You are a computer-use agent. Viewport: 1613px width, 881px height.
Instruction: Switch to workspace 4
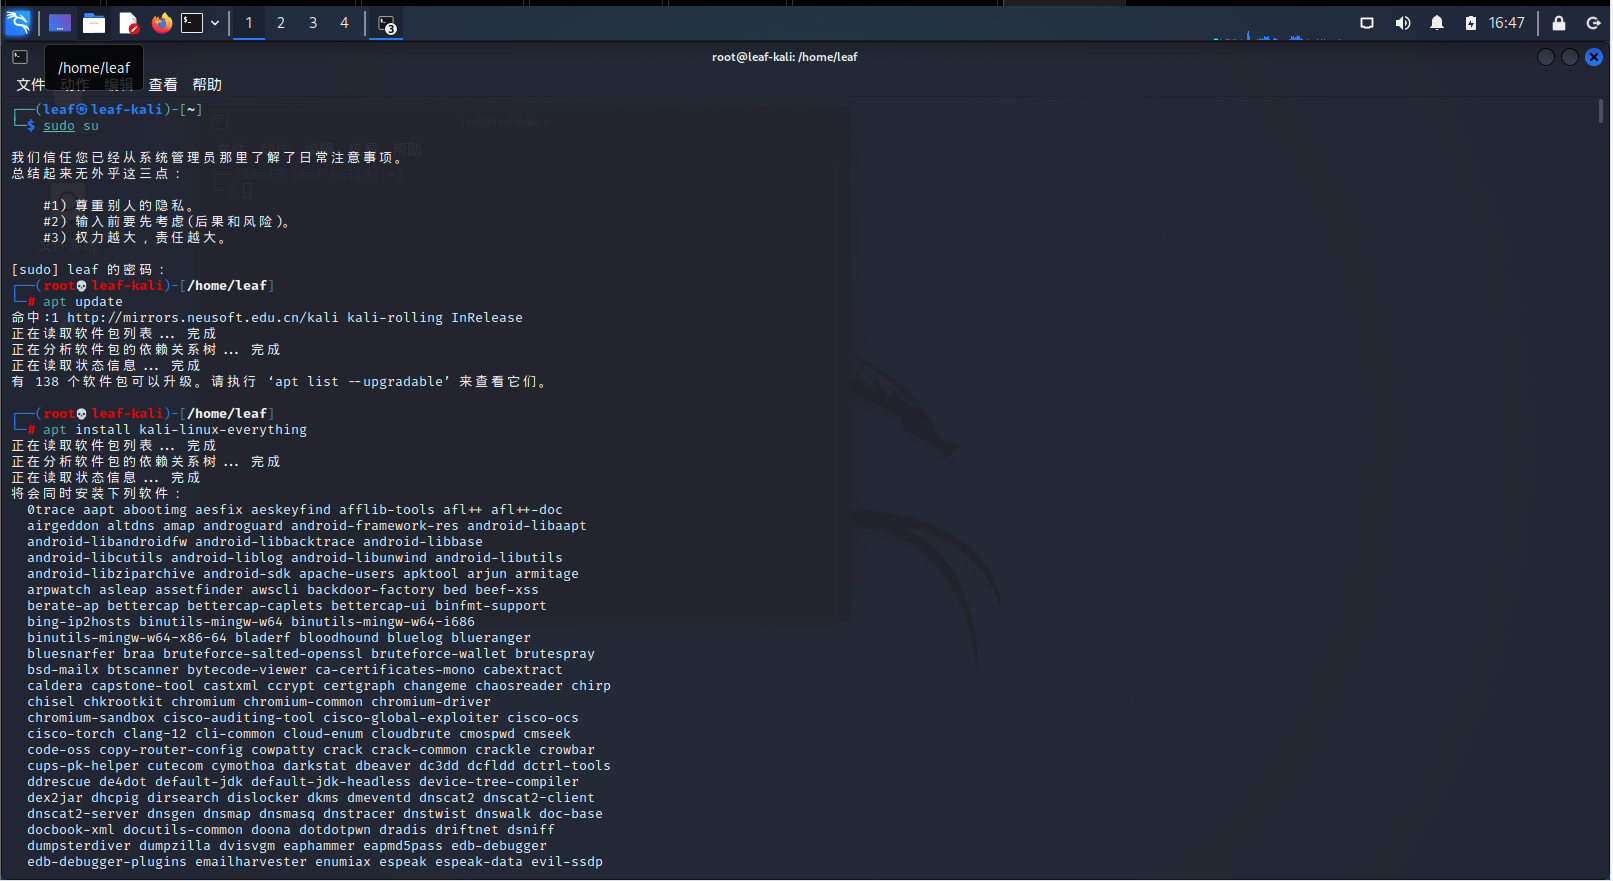coord(345,23)
